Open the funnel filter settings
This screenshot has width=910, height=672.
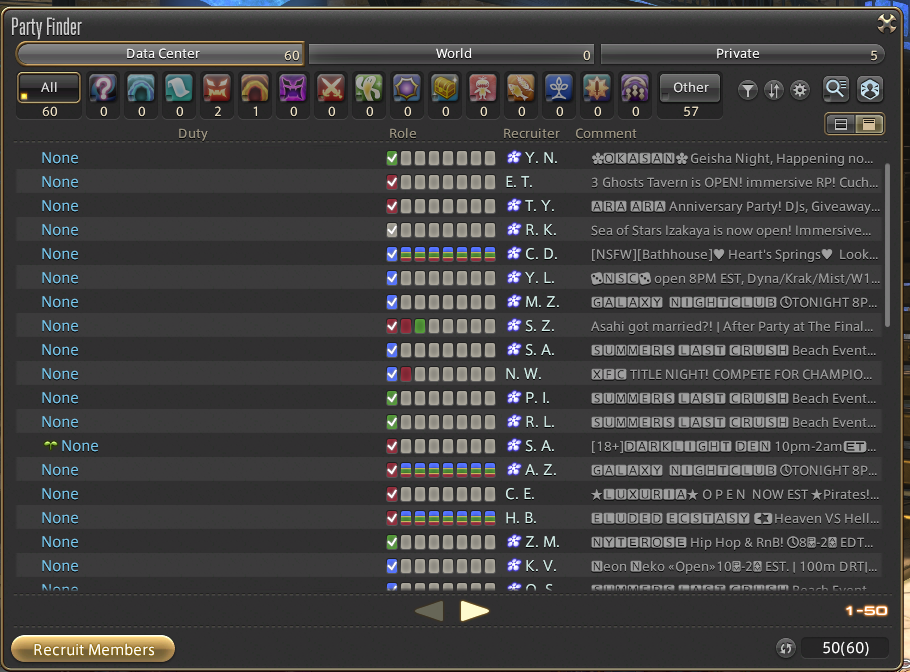click(x=748, y=90)
